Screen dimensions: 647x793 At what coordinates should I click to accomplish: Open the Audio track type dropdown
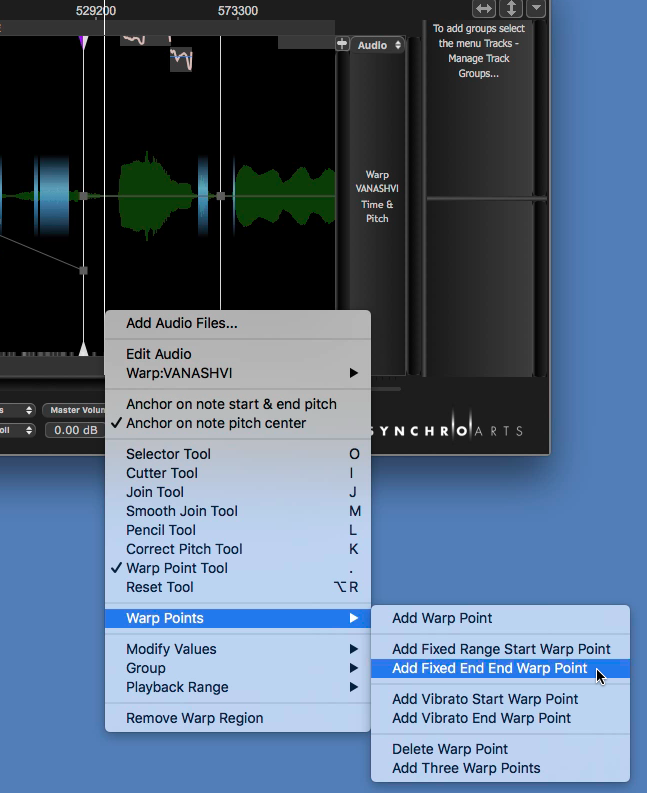pos(378,45)
